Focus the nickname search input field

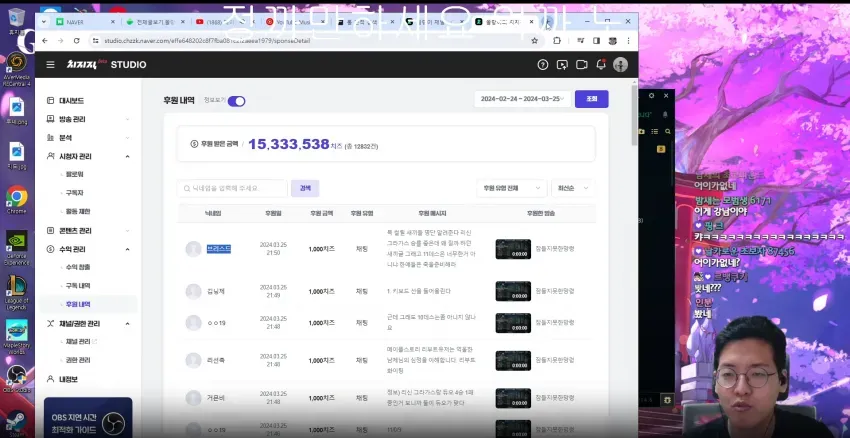[232, 188]
